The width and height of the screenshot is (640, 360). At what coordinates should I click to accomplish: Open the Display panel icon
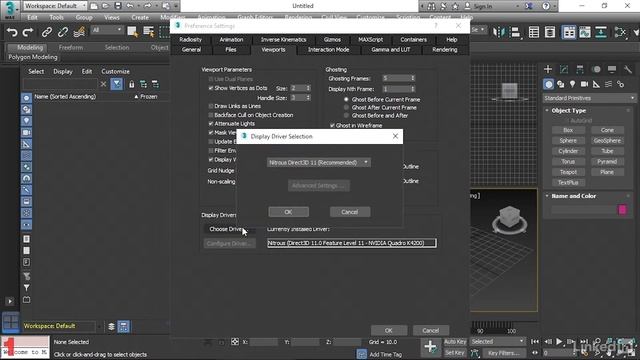click(x=612, y=69)
